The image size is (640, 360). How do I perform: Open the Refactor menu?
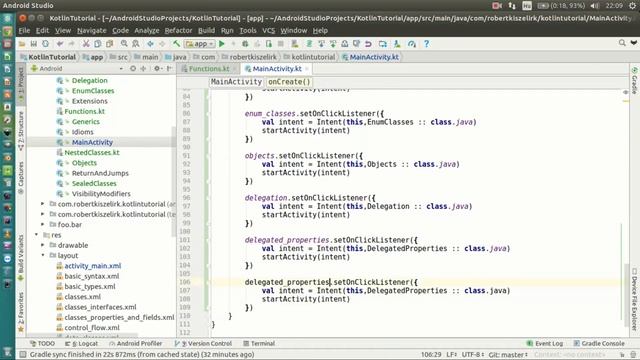pos(178,31)
